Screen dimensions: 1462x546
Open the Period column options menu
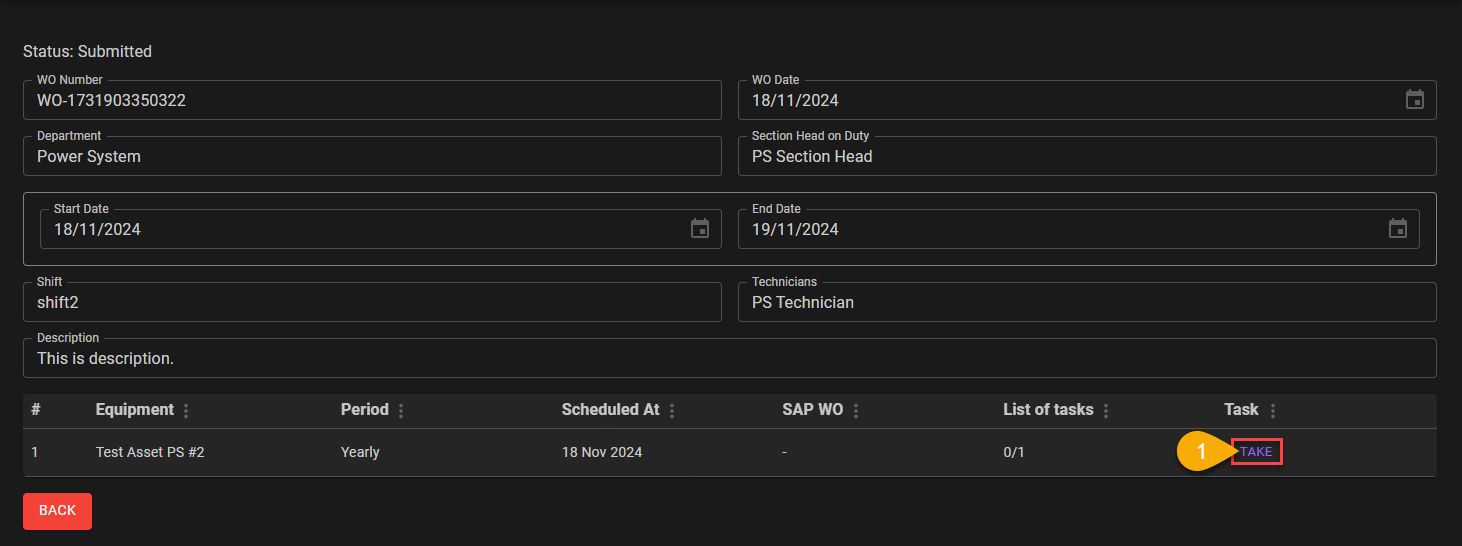click(x=401, y=411)
